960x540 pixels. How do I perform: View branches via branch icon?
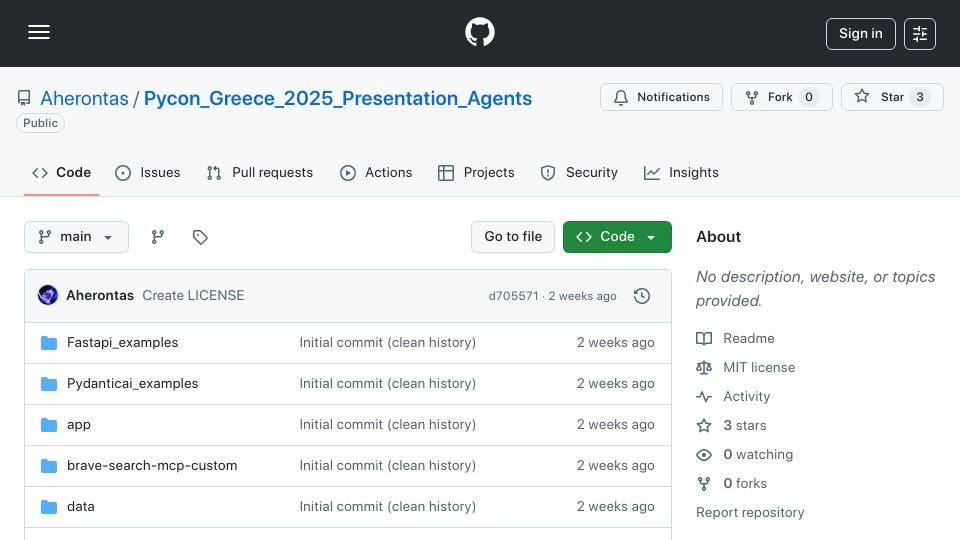pos(158,237)
